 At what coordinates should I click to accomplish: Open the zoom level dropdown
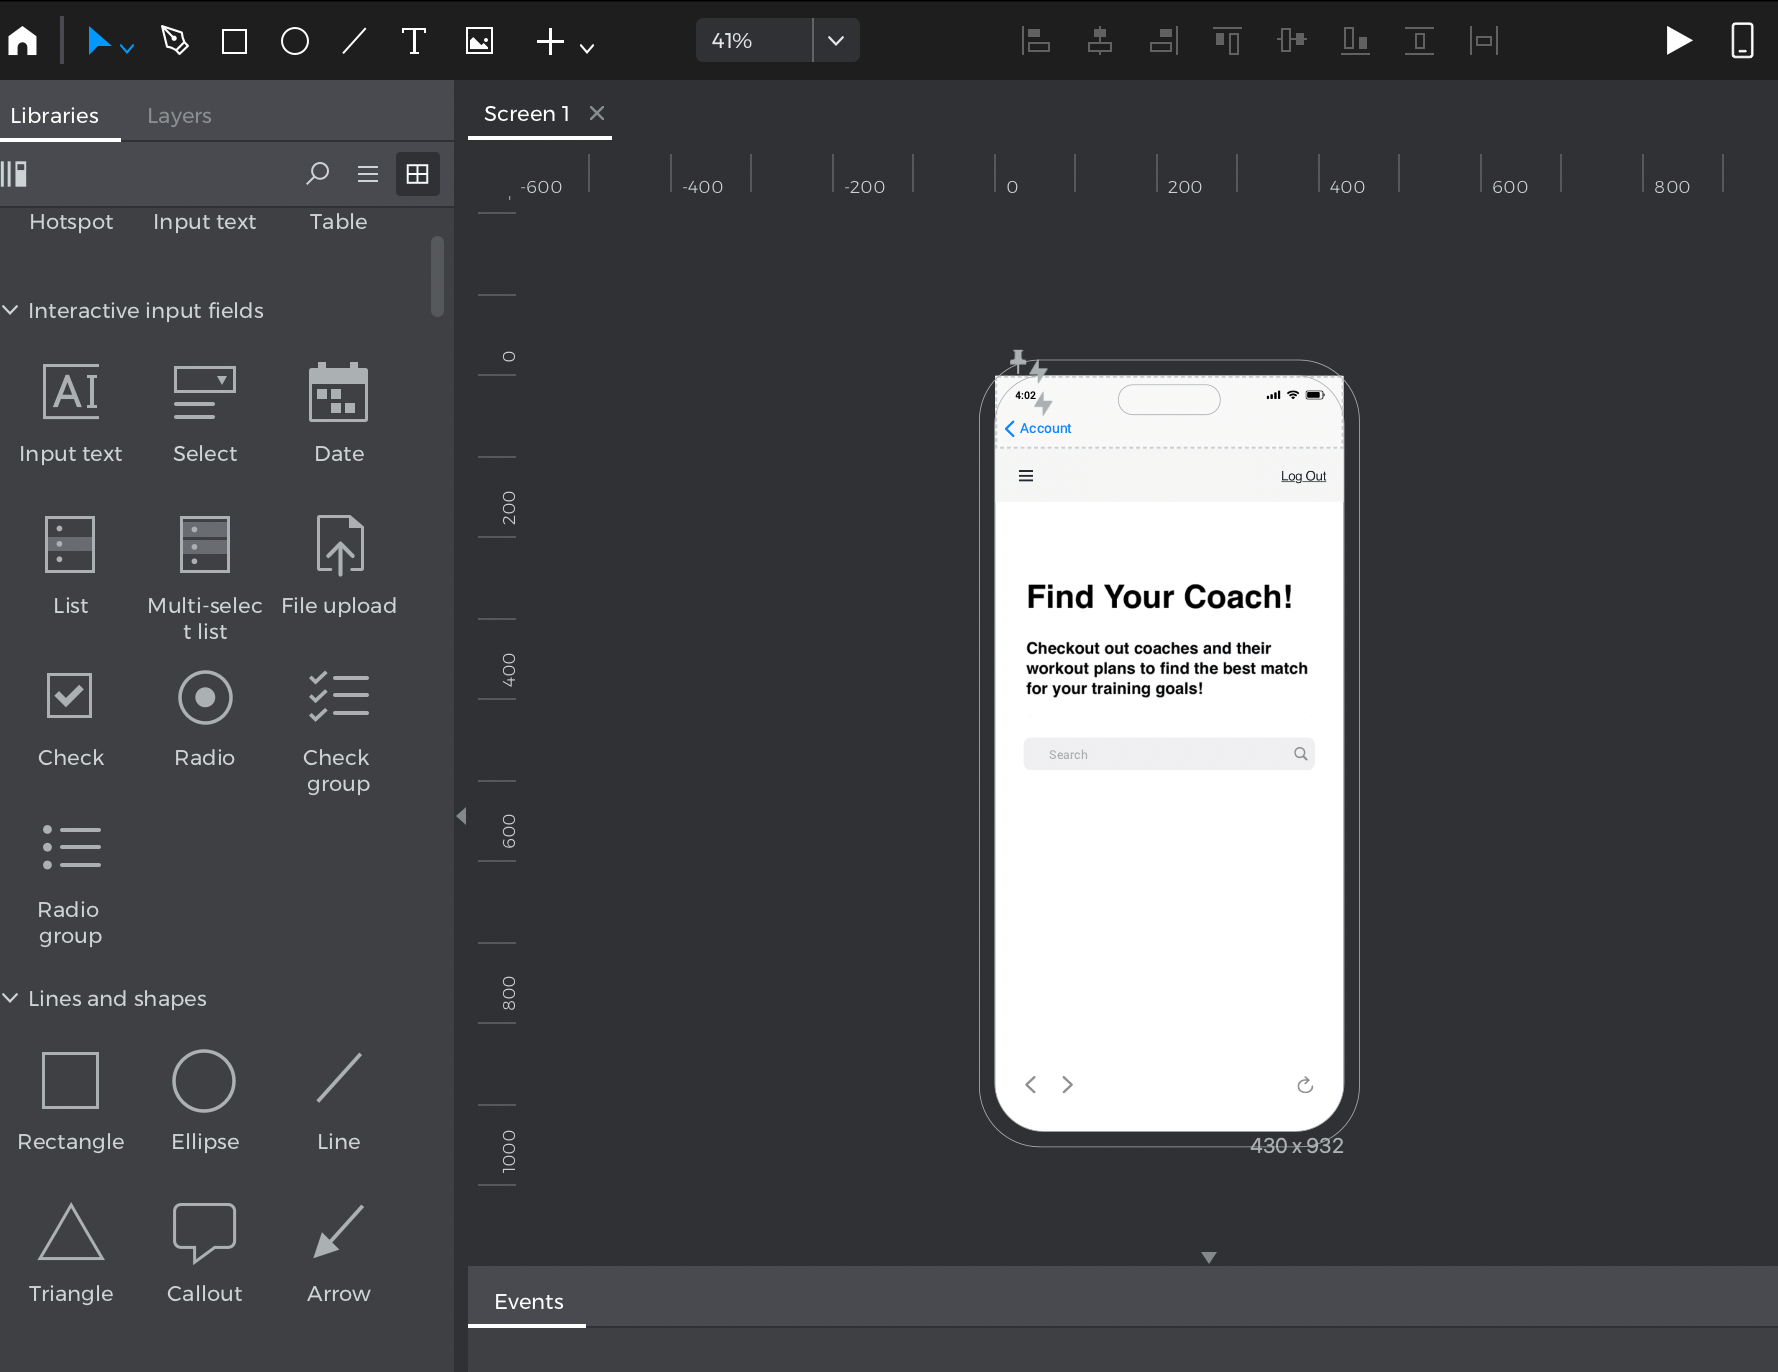click(835, 40)
